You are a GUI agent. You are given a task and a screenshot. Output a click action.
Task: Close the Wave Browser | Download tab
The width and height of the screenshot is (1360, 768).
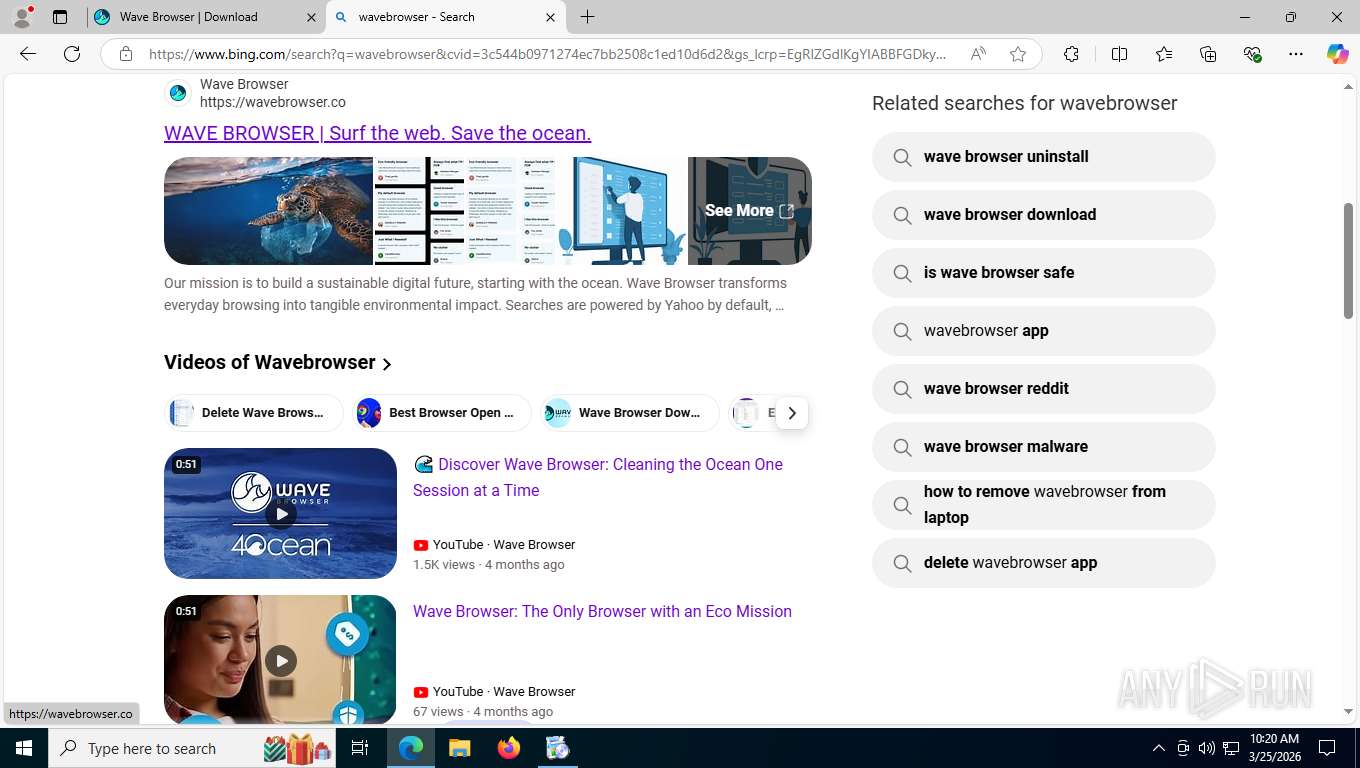point(311,17)
